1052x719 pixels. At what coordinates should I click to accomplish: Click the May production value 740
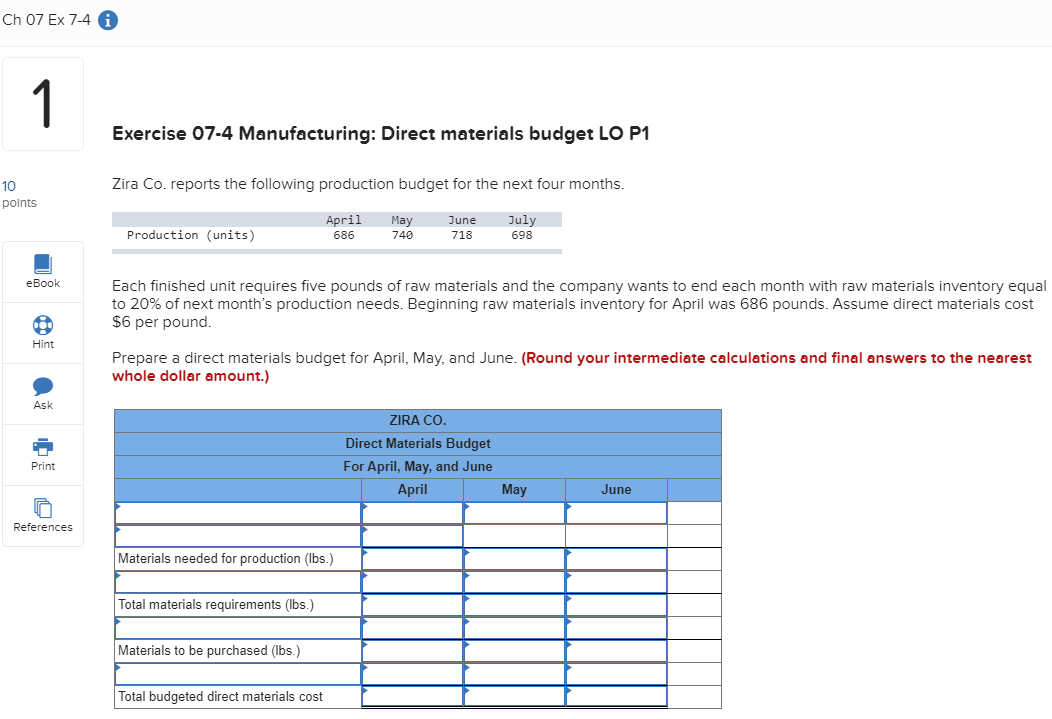(402, 235)
